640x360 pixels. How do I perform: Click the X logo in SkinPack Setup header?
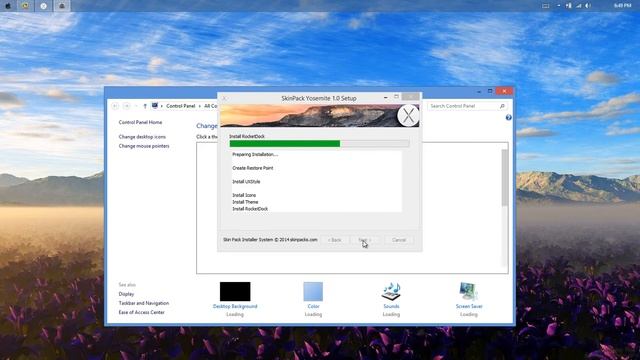coord(408,116)
